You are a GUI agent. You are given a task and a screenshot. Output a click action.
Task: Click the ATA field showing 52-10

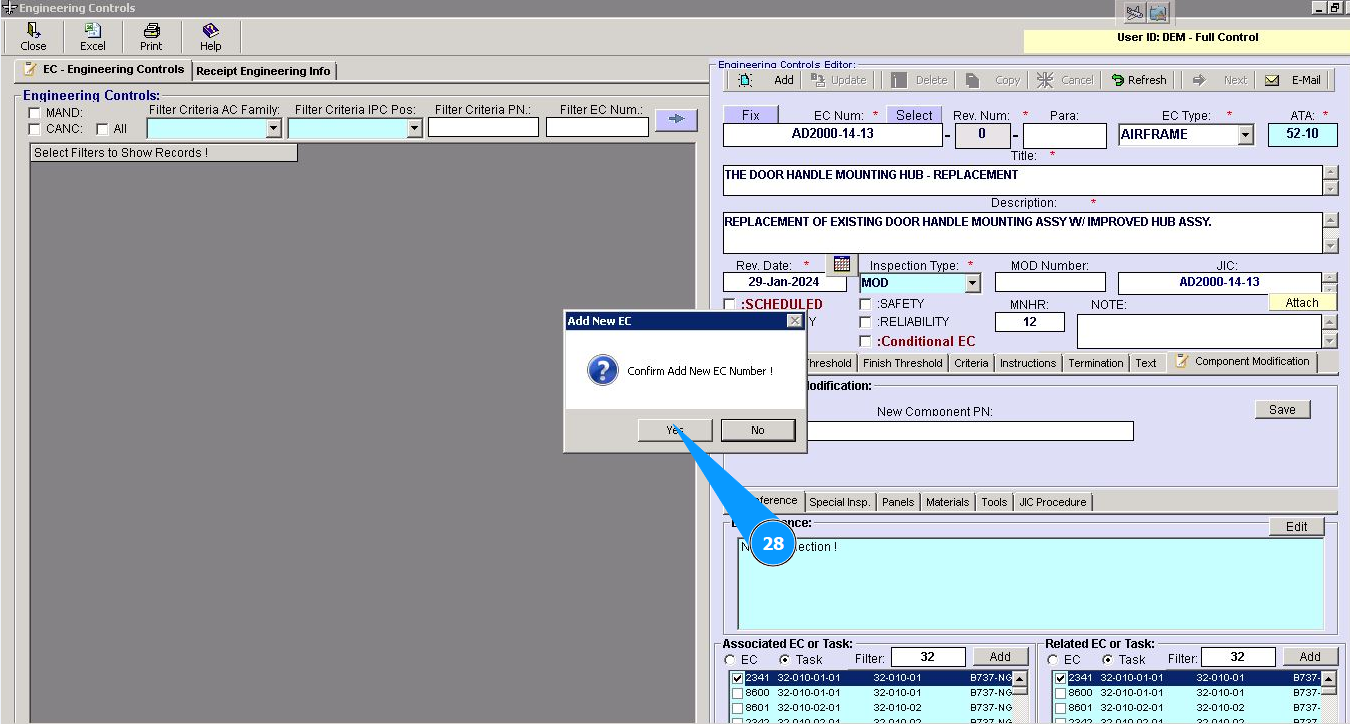(1303, 135)
